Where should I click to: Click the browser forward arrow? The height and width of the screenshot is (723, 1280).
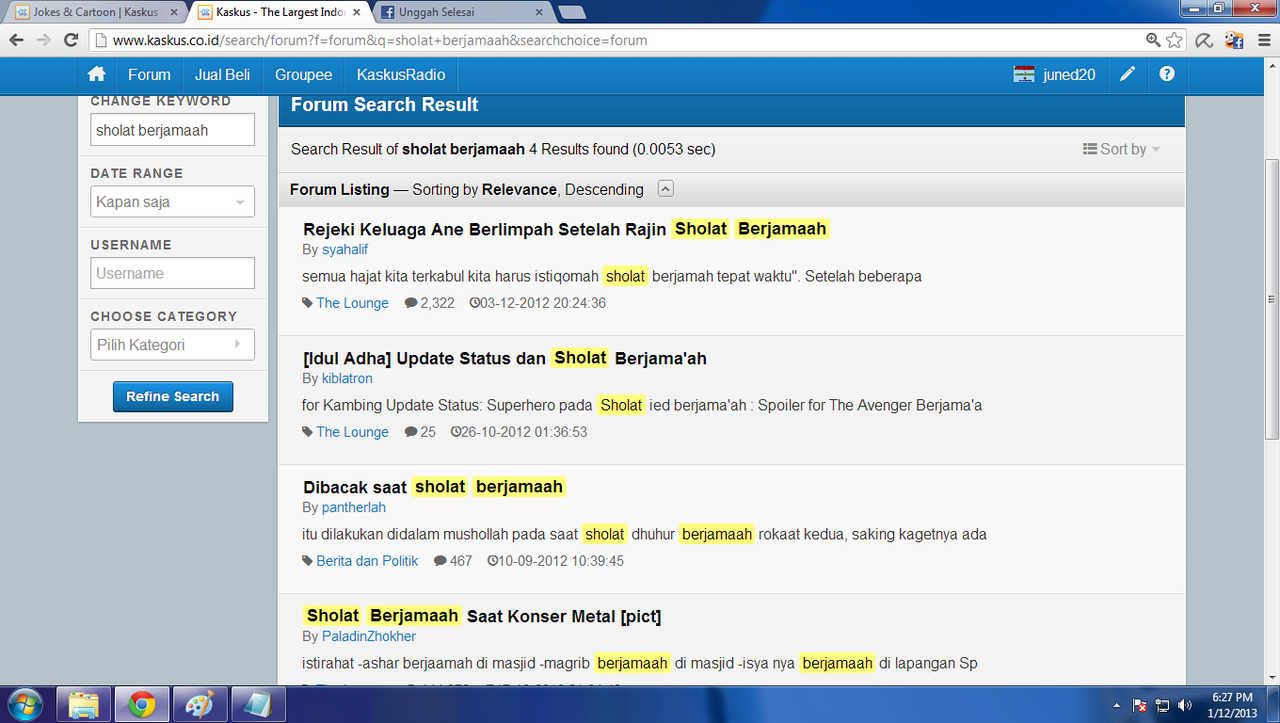(x=43, y=40)
